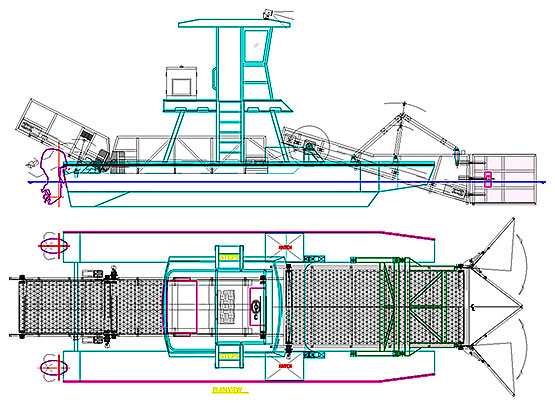Click the lower outboard motor ellipse in plan view
Viewport: 555px width, 406px height.
[x=53, y=367]
